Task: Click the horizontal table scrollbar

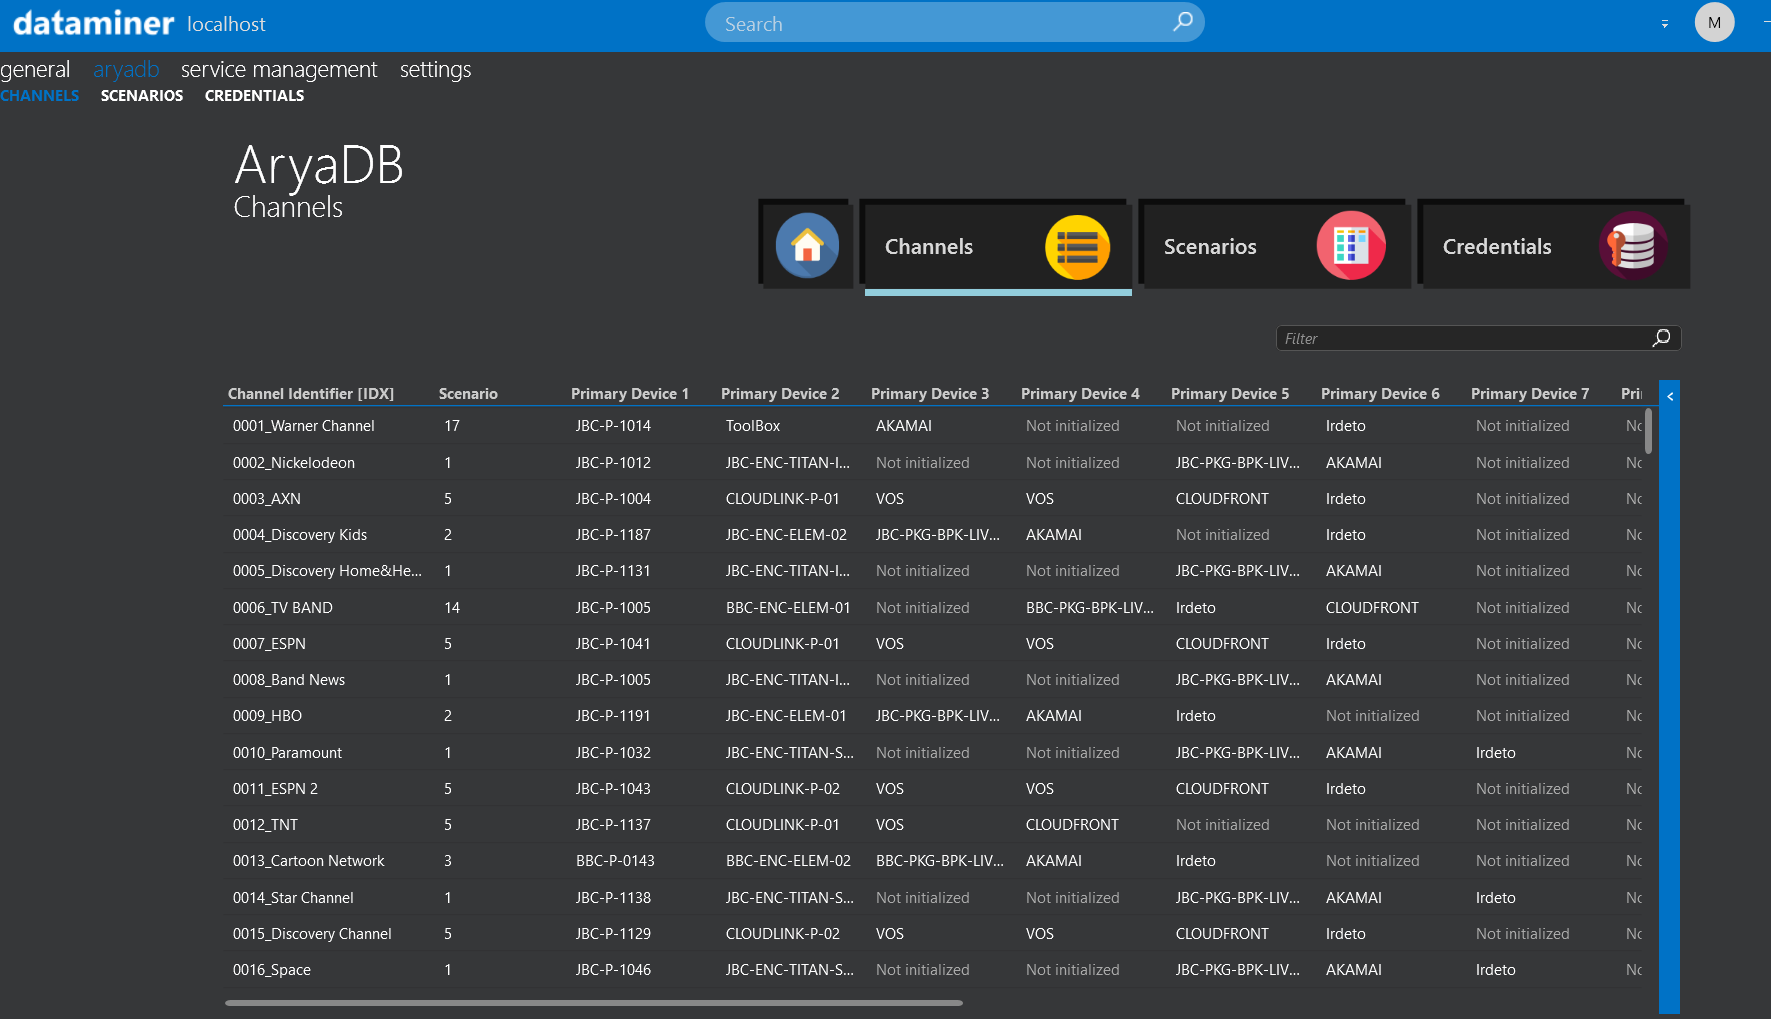Action: (594, 1002)
